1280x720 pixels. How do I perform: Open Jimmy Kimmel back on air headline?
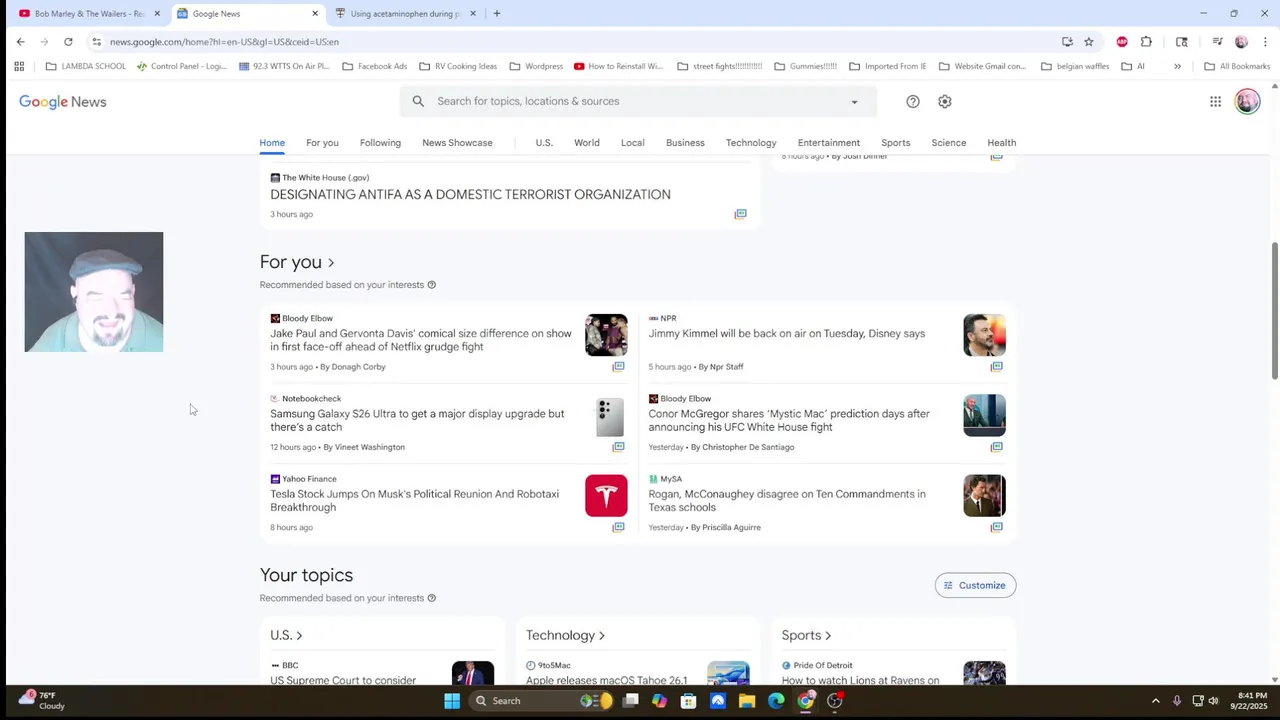pyautogui.click(x=787, y=334)
